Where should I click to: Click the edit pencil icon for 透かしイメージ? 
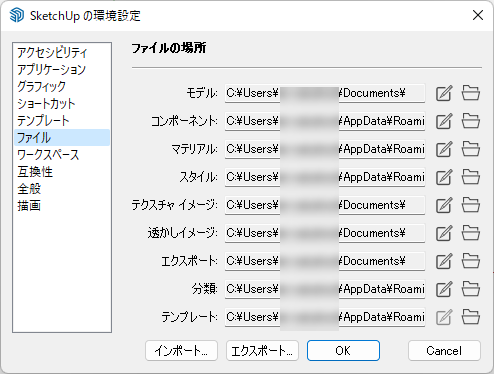[x=444, y=233]
